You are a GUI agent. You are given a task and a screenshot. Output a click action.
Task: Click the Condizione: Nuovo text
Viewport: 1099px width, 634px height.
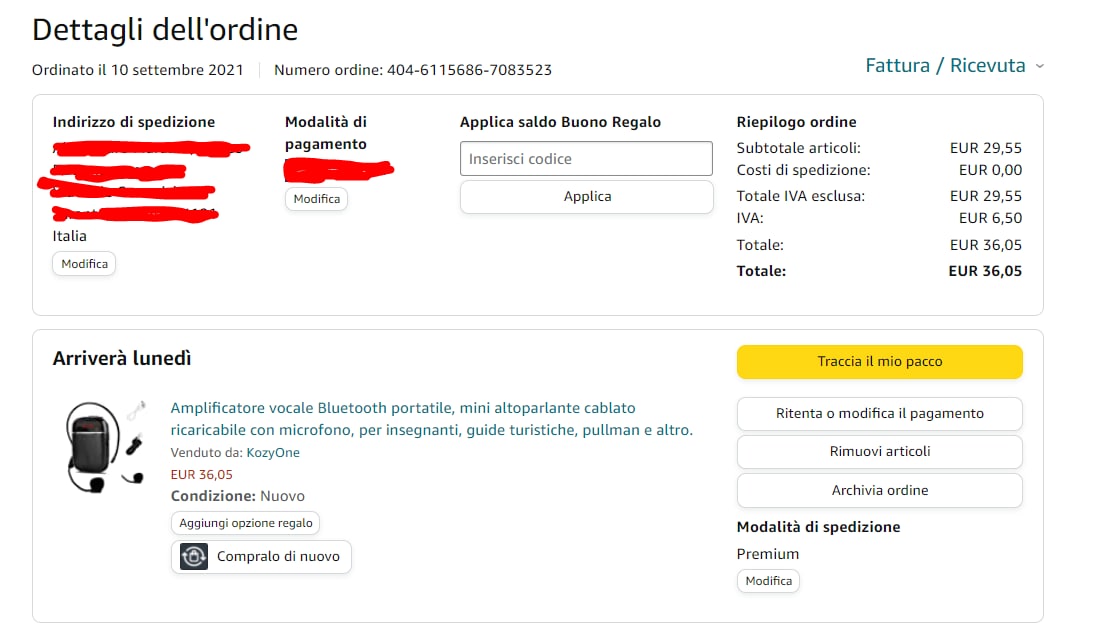coord(238,496)
